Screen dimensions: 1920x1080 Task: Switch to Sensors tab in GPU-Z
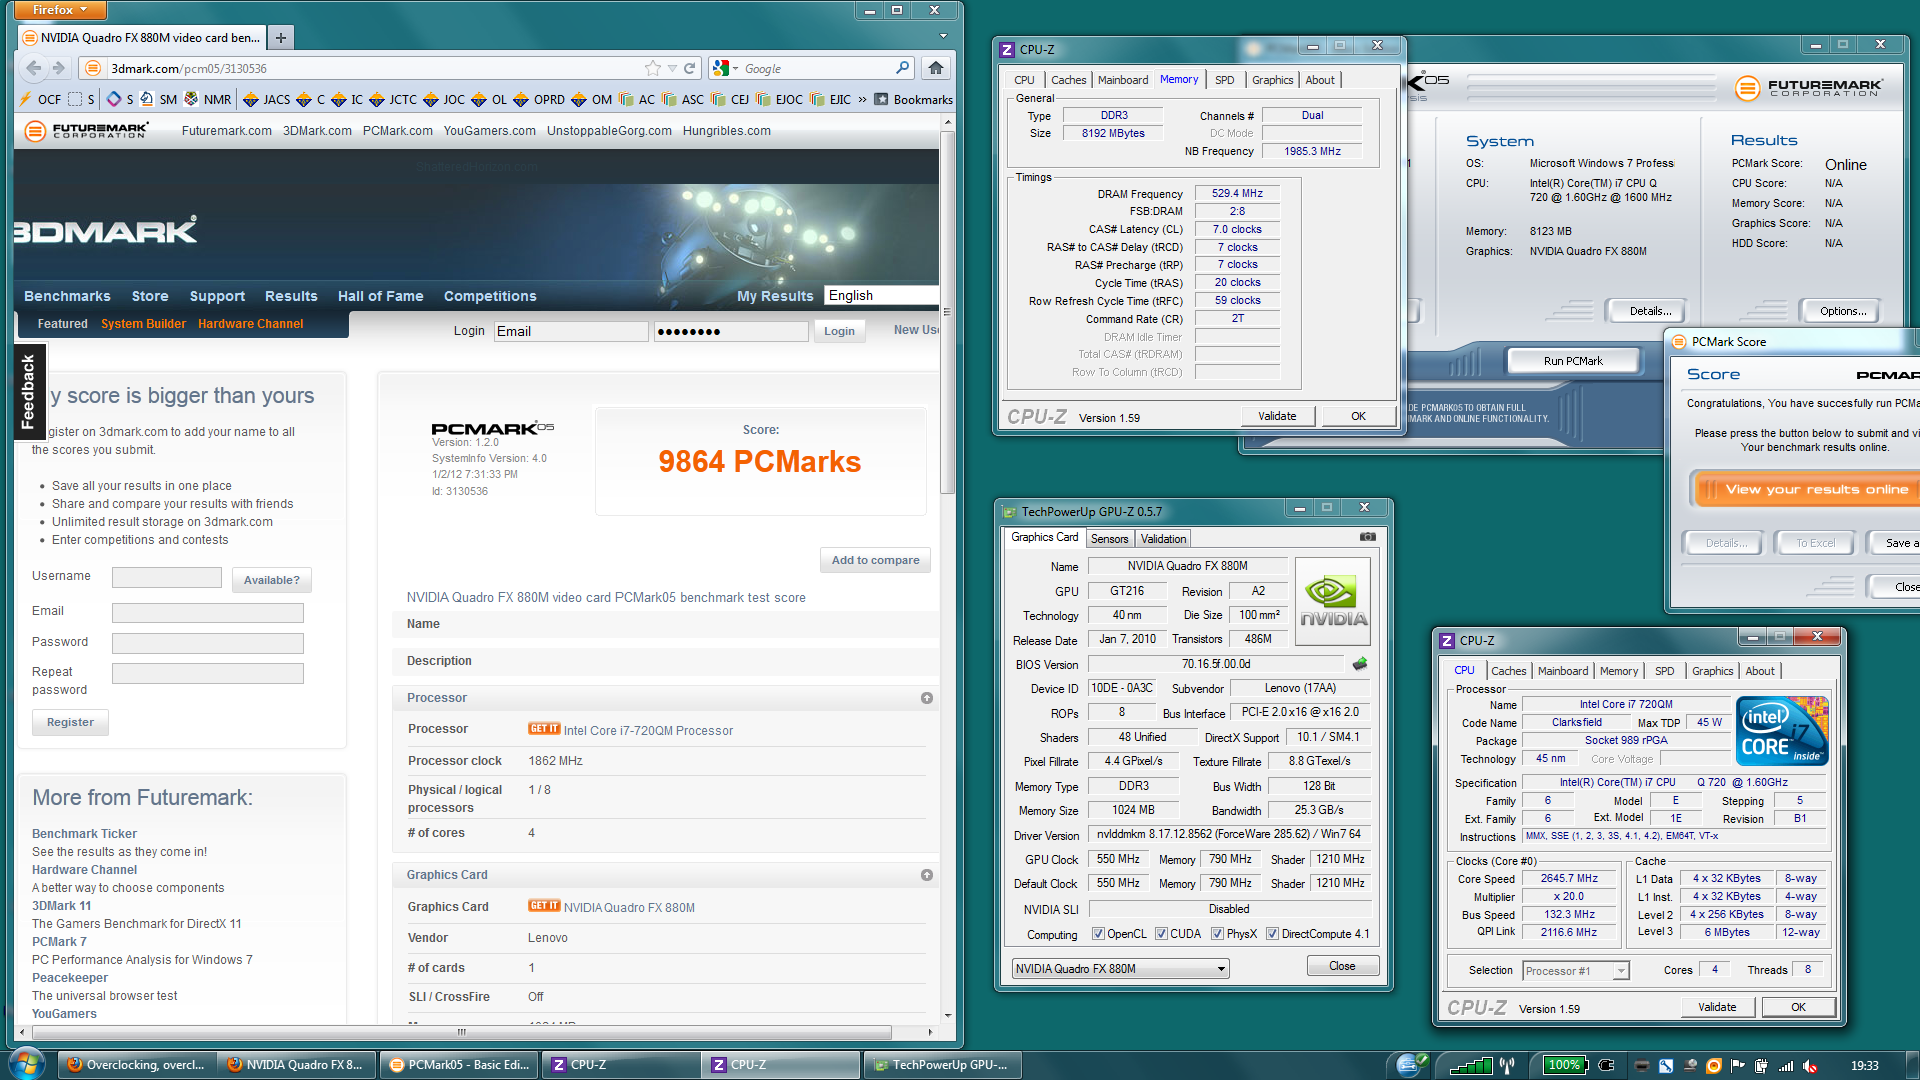(1109, 538)
